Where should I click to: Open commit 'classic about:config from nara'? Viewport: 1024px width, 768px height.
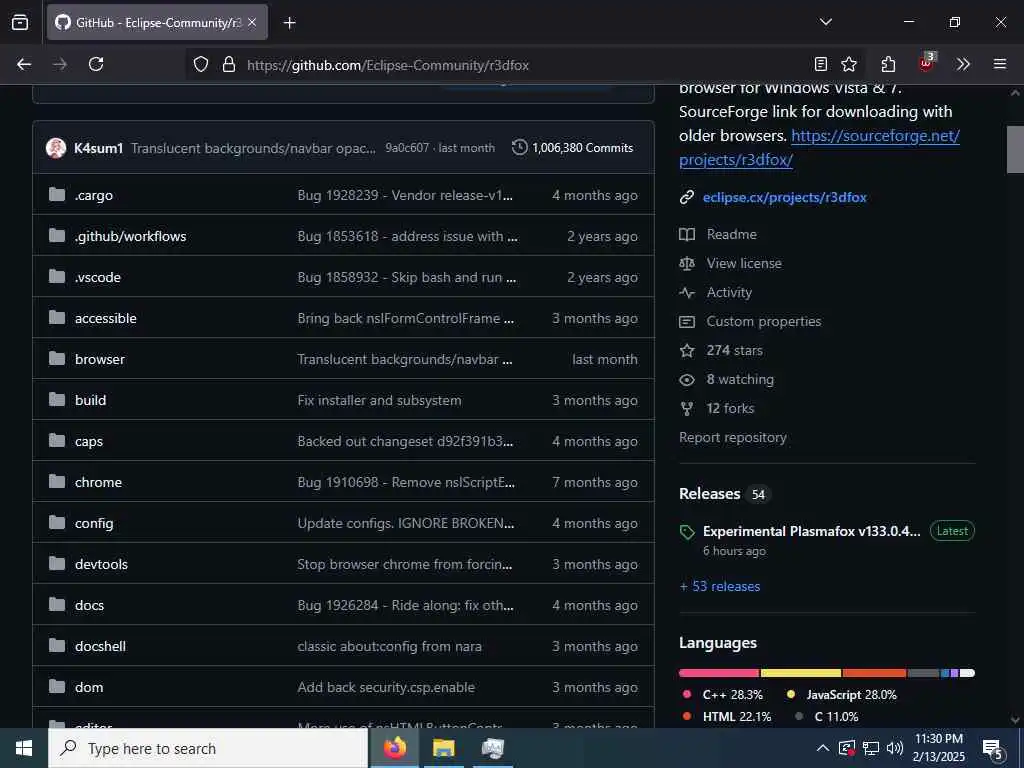pos(389,647)
